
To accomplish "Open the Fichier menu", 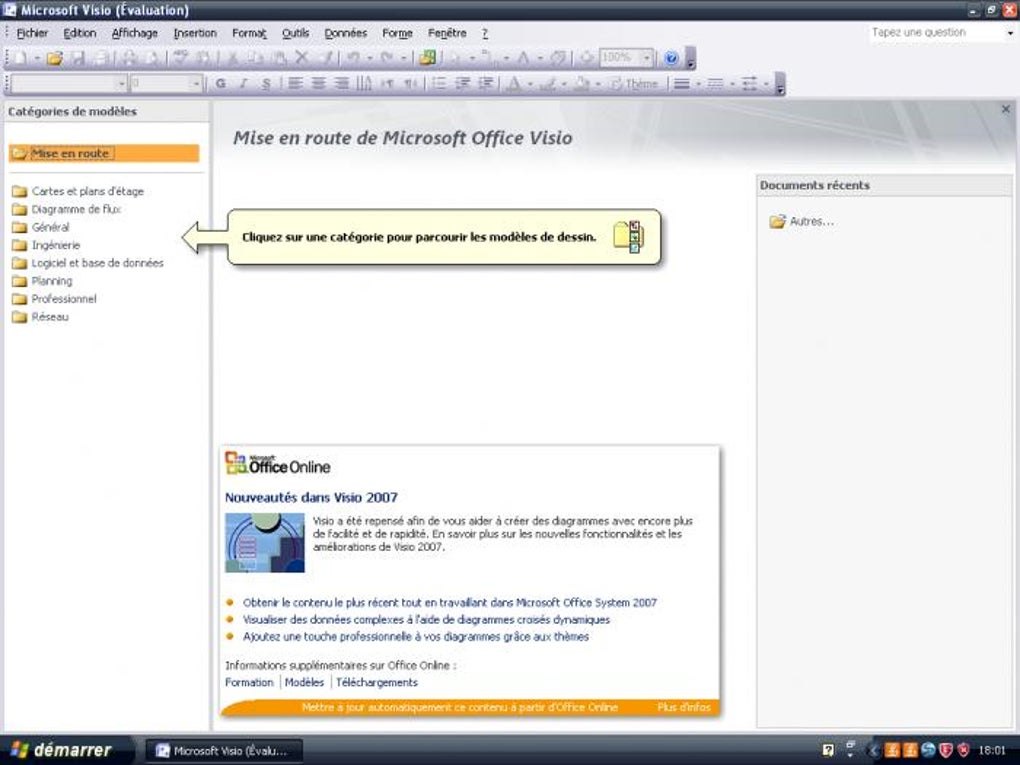I will click(32, 33).
